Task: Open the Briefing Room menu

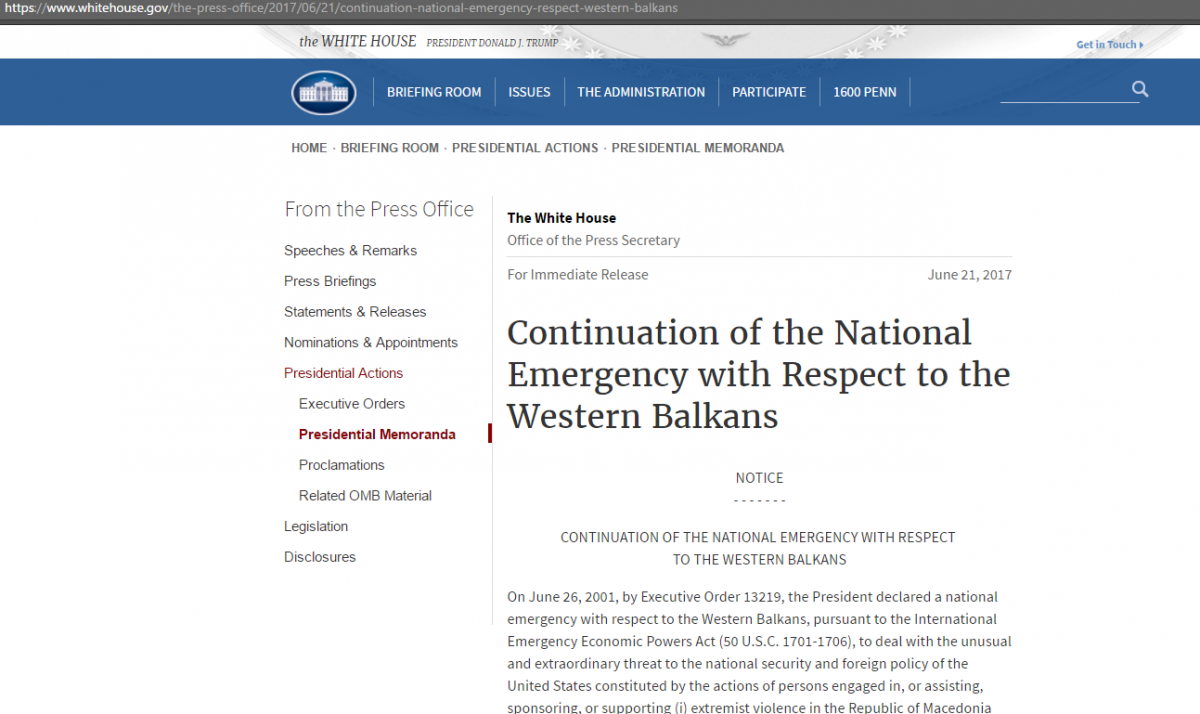Action: pos(434,92)
